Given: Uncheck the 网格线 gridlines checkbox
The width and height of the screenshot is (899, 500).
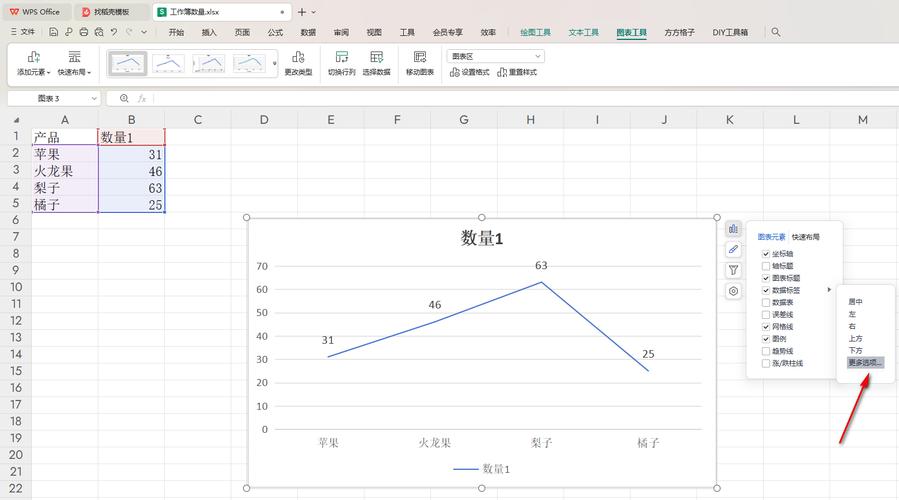Looking at the screenshot, I should 765,327.
